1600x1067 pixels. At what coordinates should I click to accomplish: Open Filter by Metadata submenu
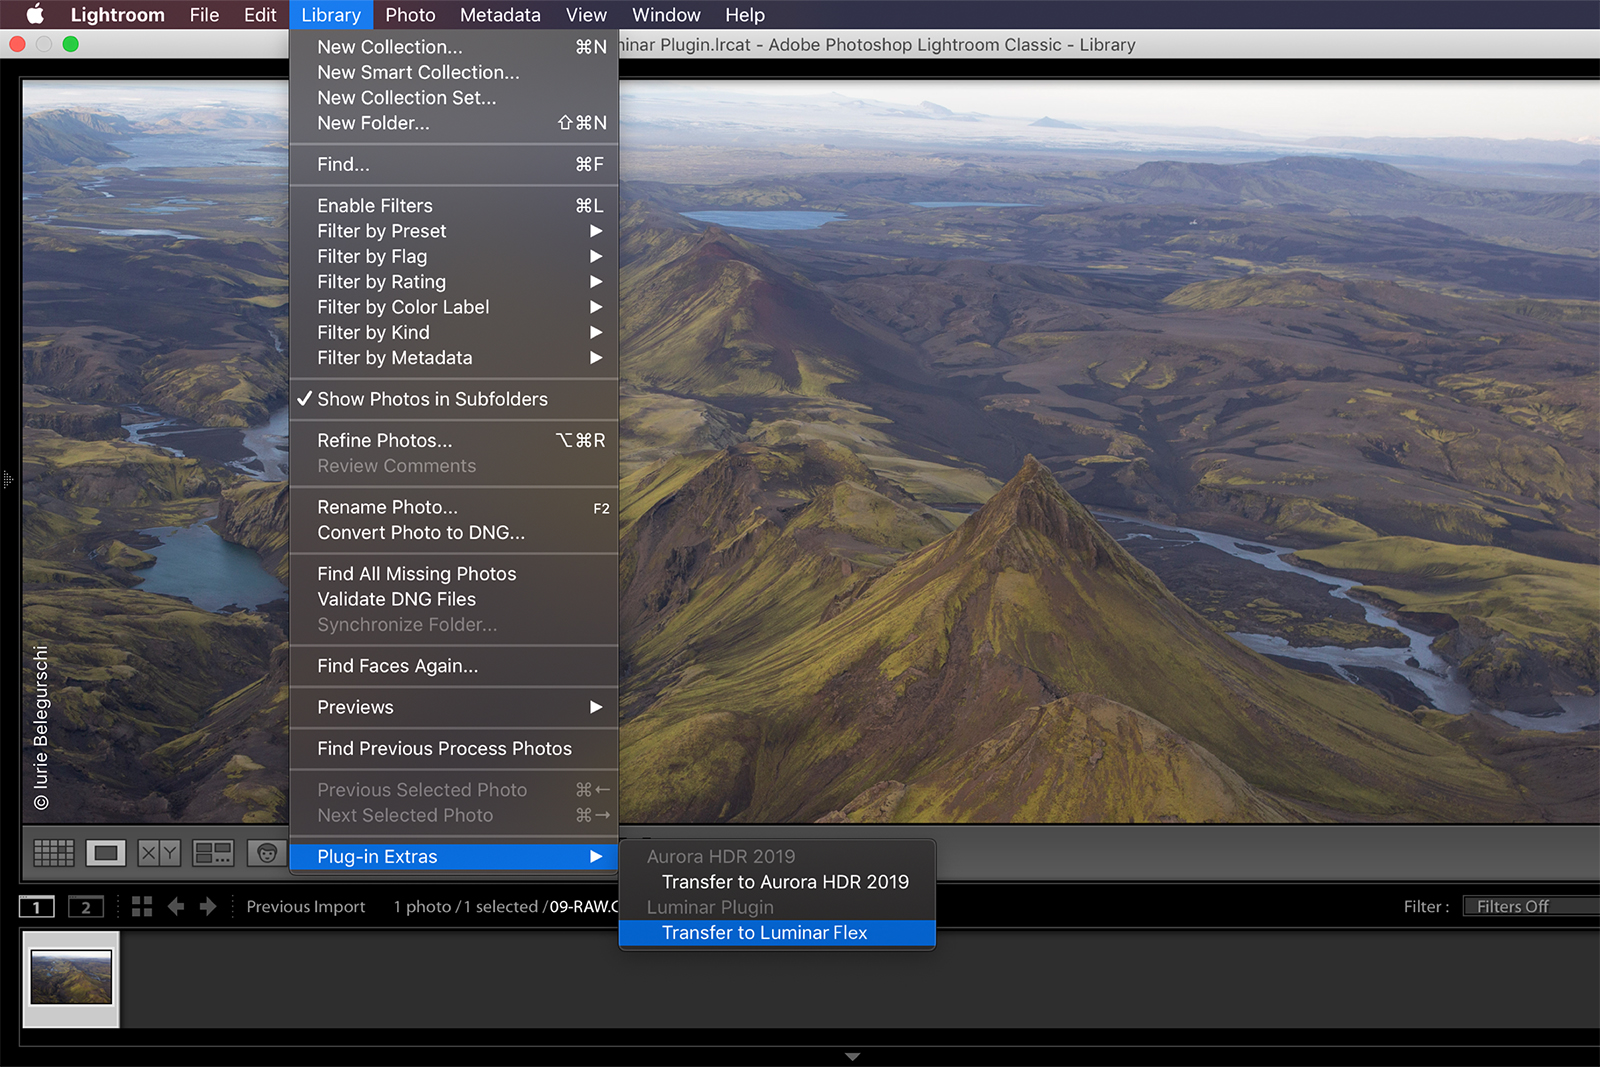coord(454,358)
